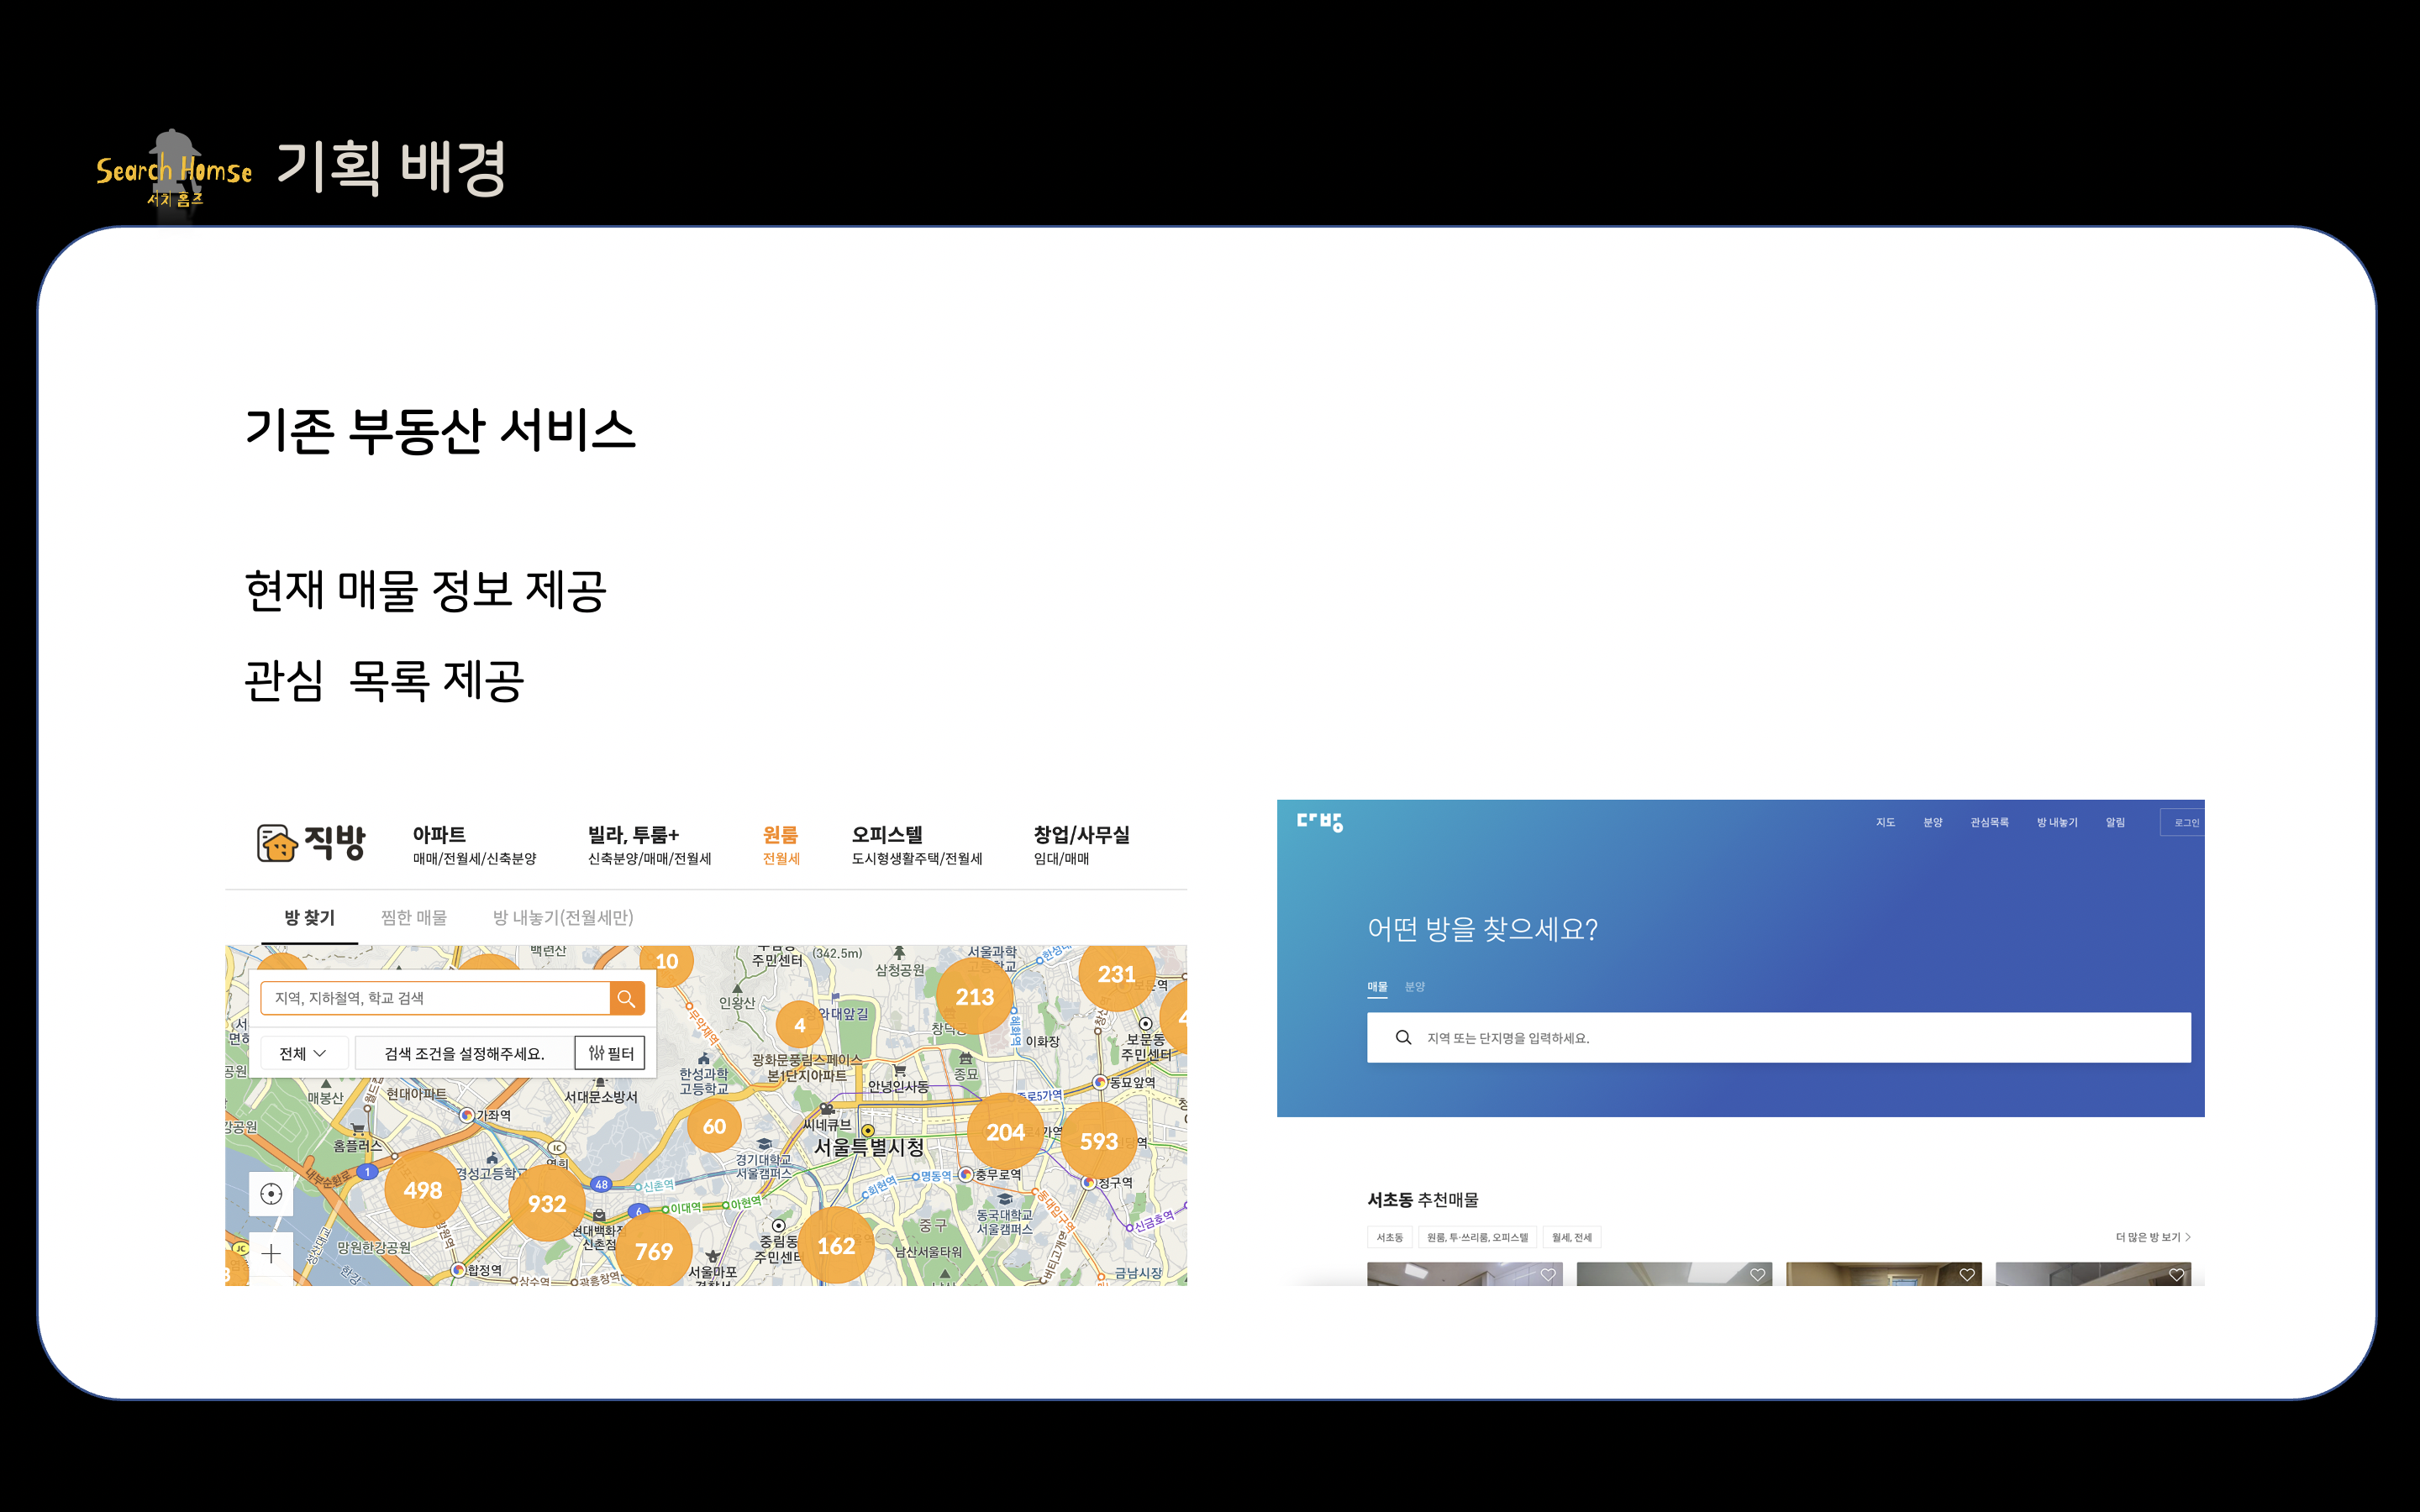Click 관심목록 in 다방 top navigation
This screenshot has width=2420, height=1512.
point(1989,822)
